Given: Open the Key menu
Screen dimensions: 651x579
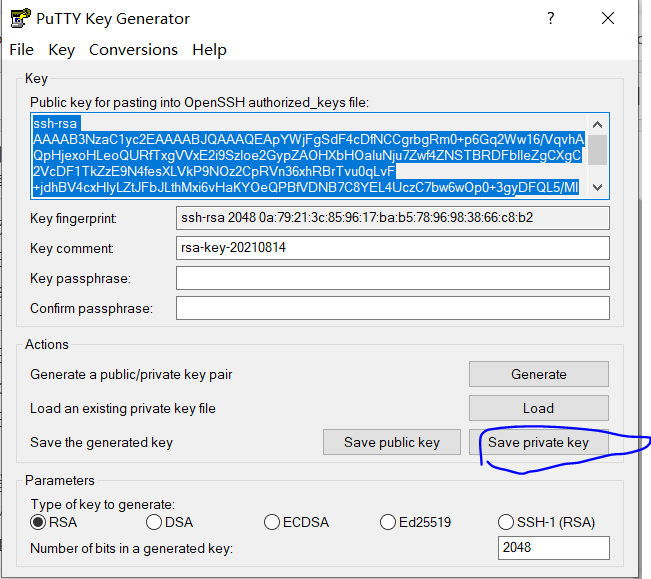Looking at the screenshot, I should pyautogui.click(x=61, y=50).
